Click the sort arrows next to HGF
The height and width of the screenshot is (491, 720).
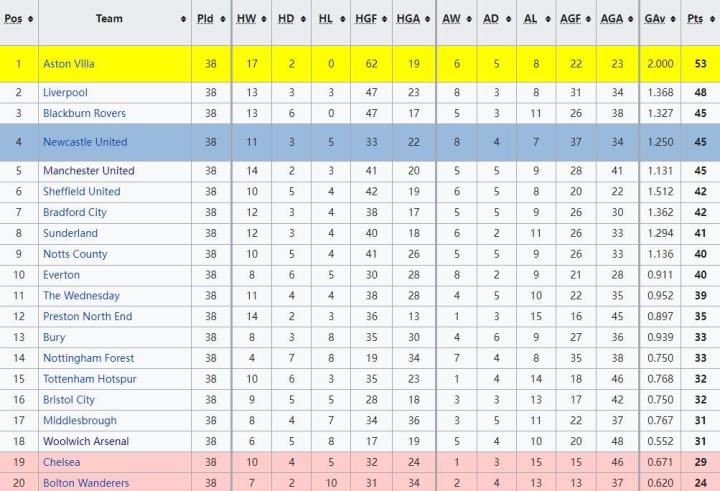point(385,19)
